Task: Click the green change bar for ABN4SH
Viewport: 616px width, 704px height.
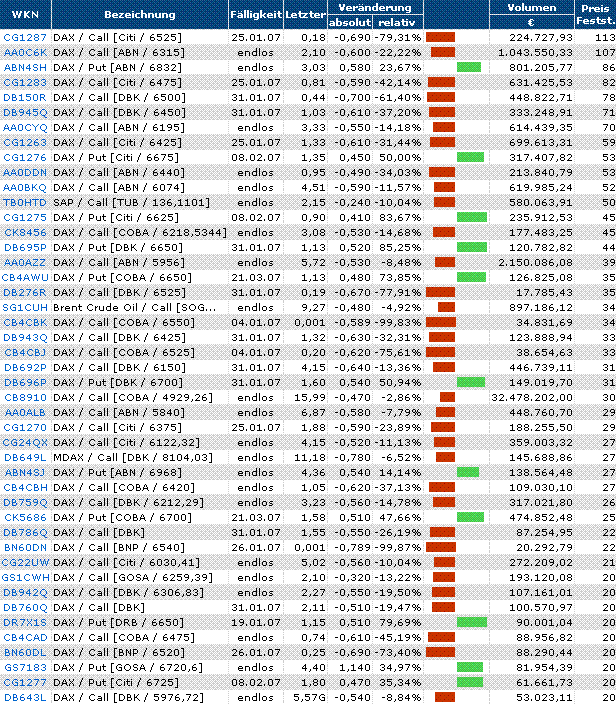Action: coord(469,67)
